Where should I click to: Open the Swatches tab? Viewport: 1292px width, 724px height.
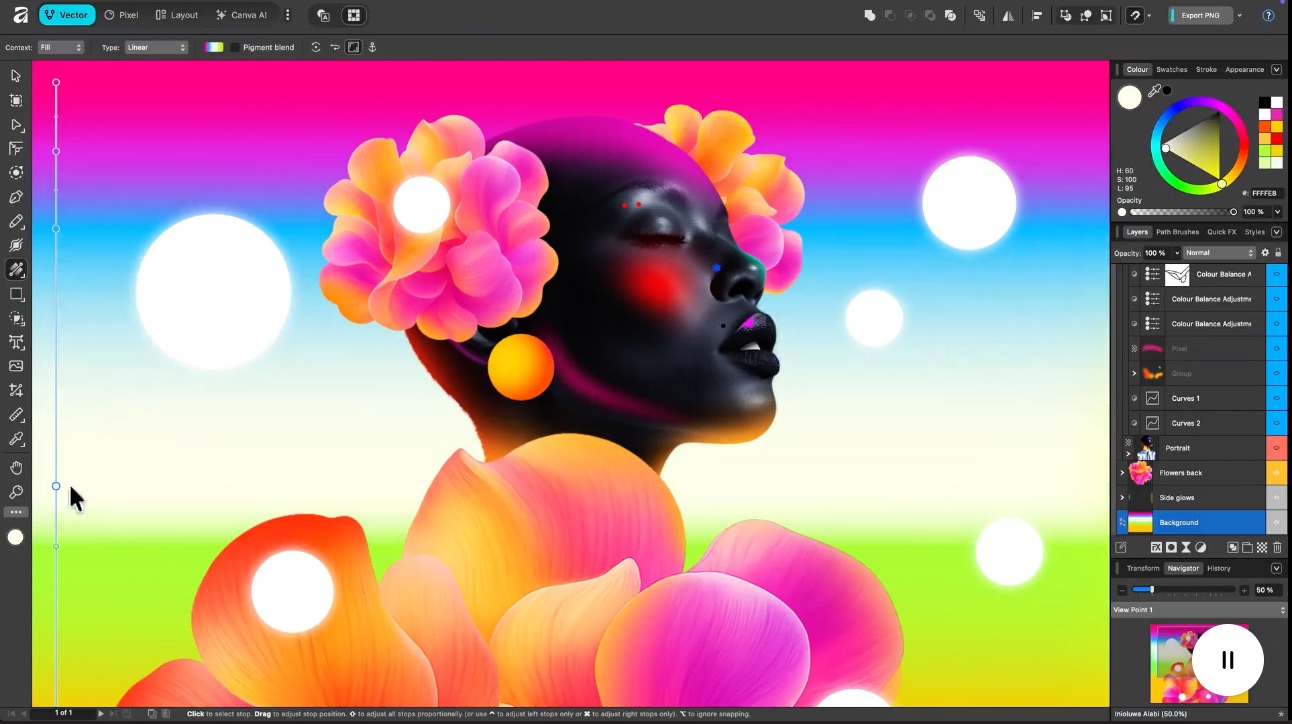pos(1171,69)
